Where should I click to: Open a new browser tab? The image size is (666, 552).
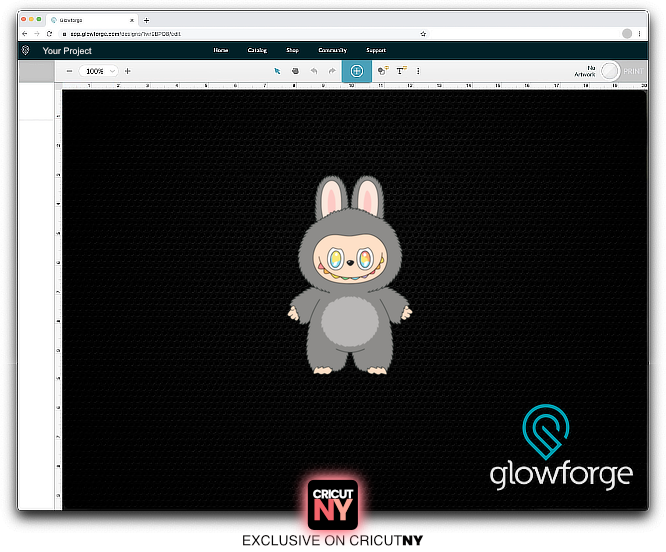pos(147,20)
